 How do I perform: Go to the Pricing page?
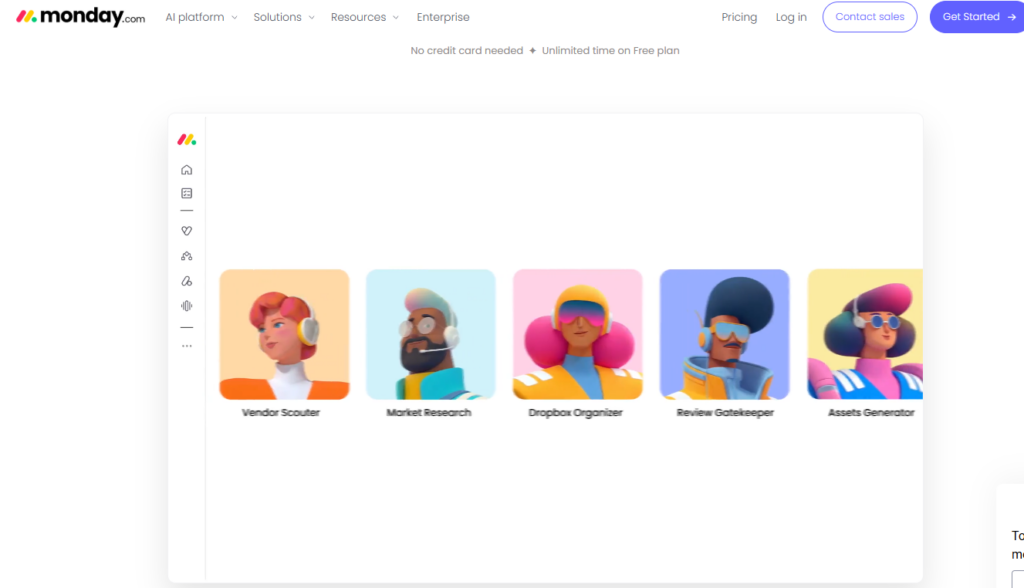[739, 17]
